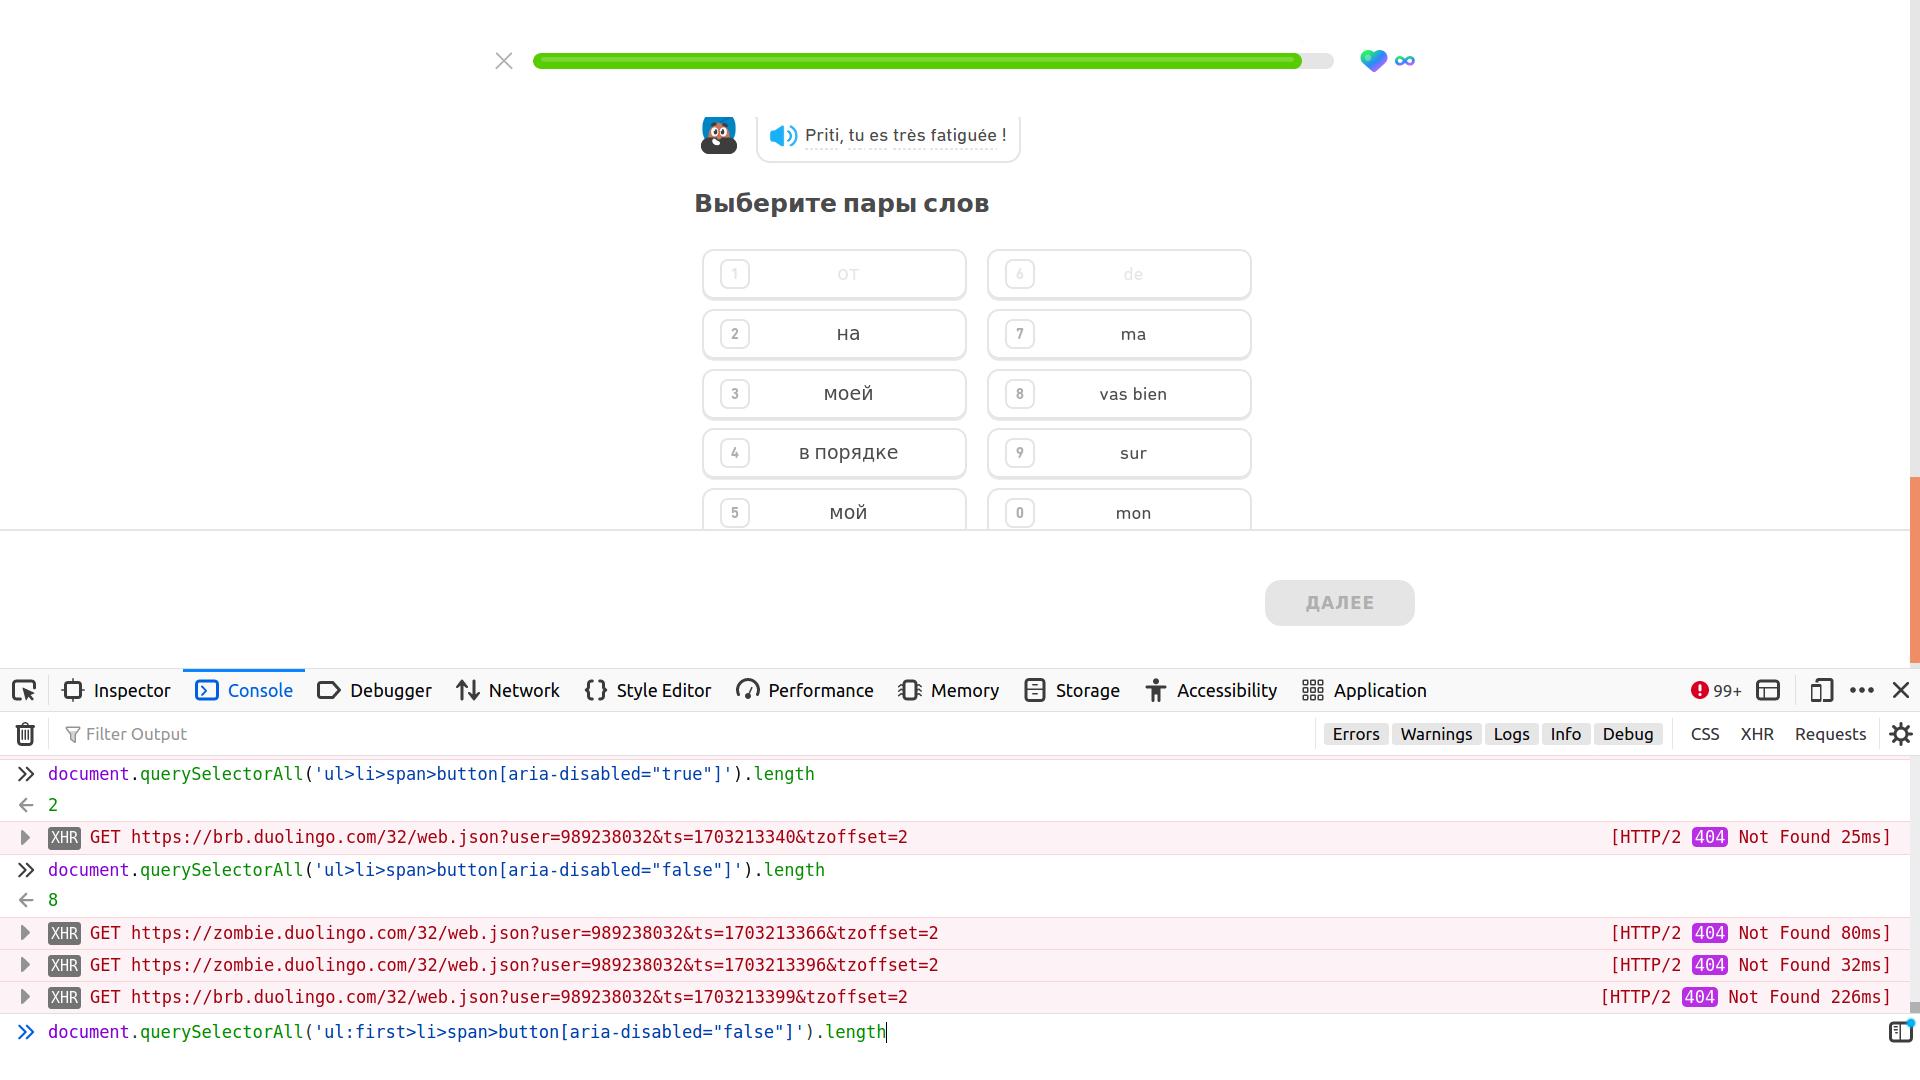Image resolution: width=1920 pixels, height=1080 pixels.
Task: Play the sentence audio speaker icon
Action: (783, 135)
